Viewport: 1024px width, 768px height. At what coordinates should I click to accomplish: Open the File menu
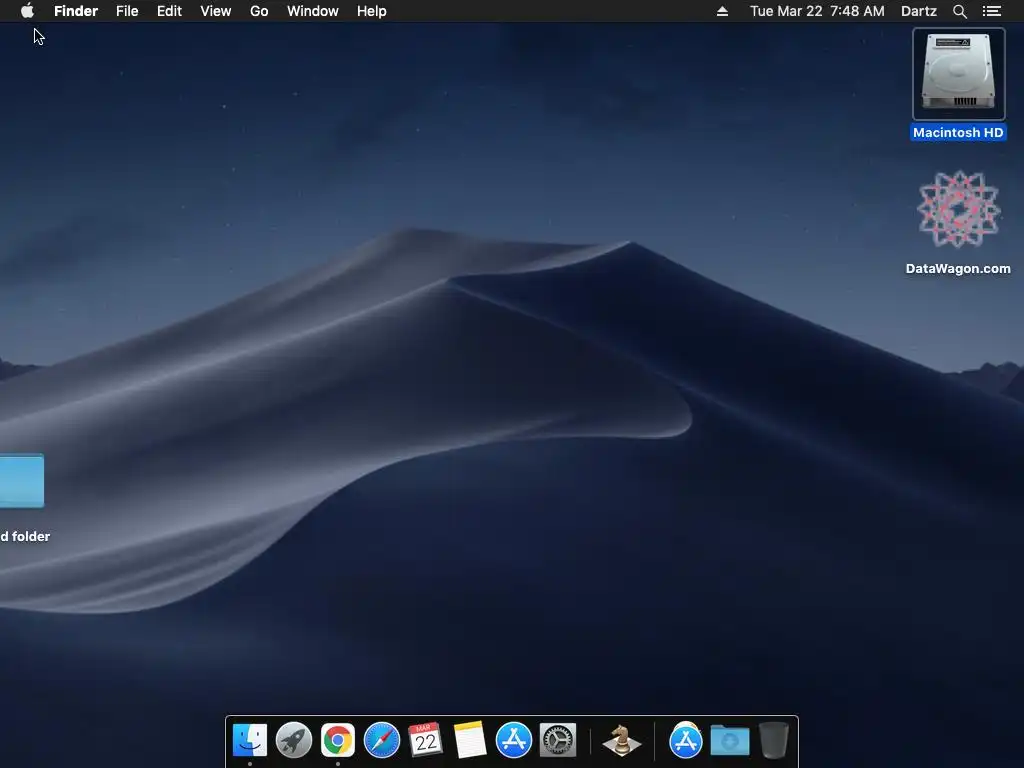point(127,11)
